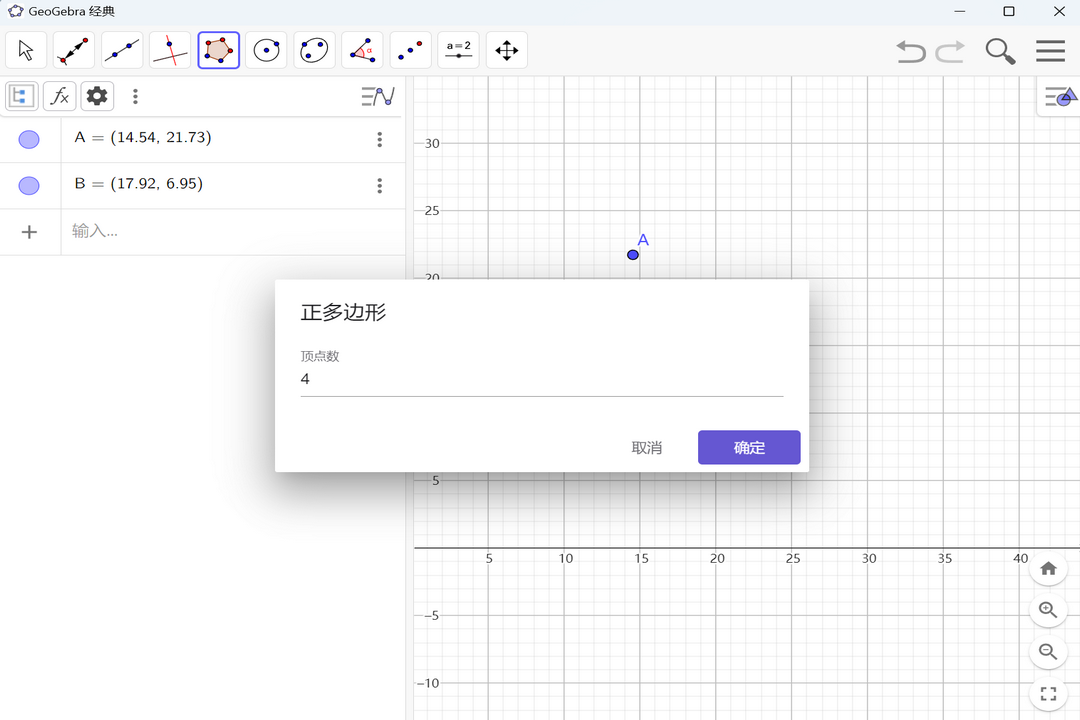1080x720 pixels.
Task: Toggle visibility of point B
Action: click(x=29, y=185)
